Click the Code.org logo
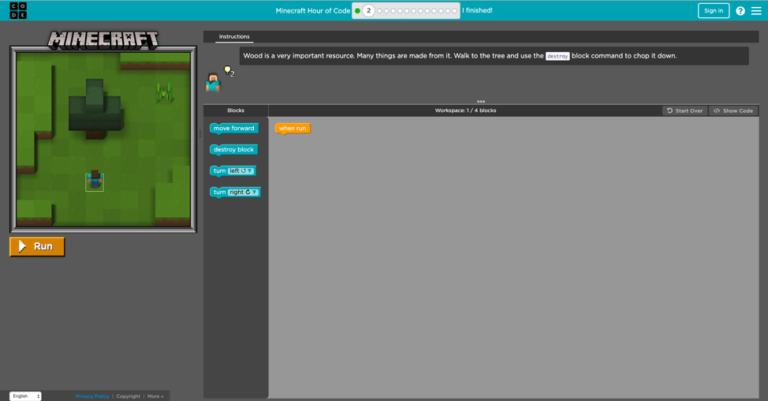The height and width of the screenshot is (401, 768). point(19,10)
